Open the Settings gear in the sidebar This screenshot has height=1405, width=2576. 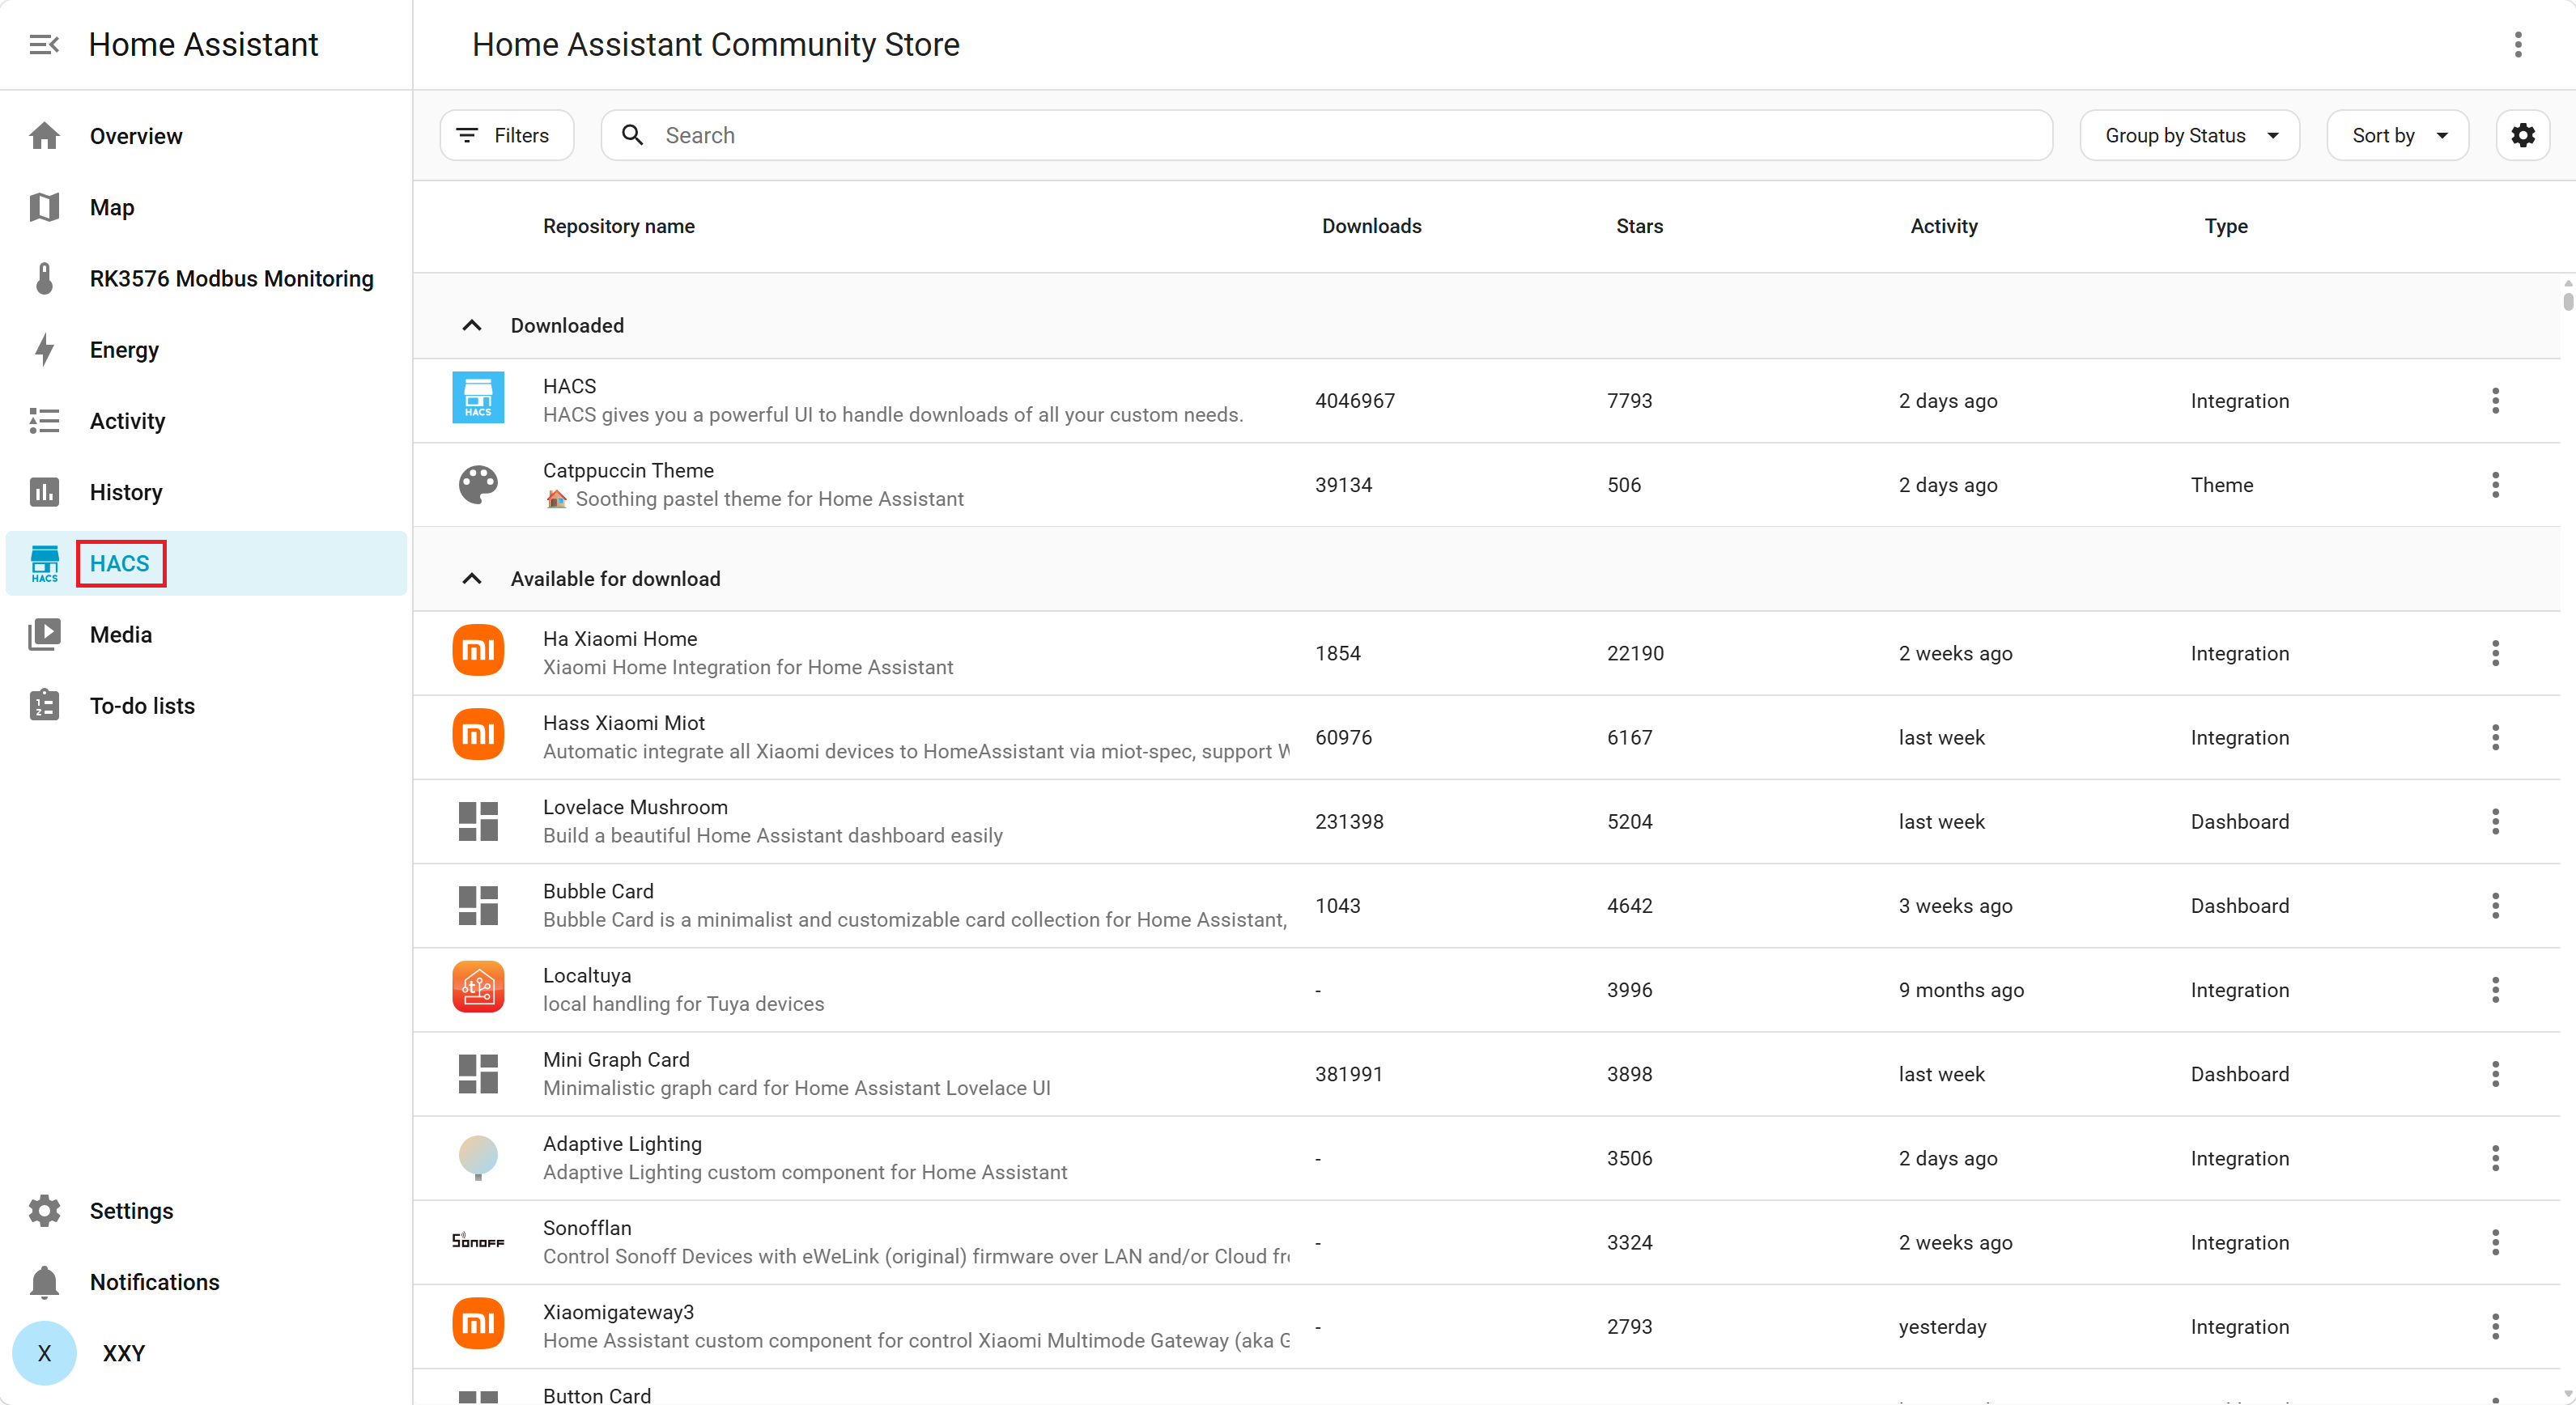point(44,1210)
